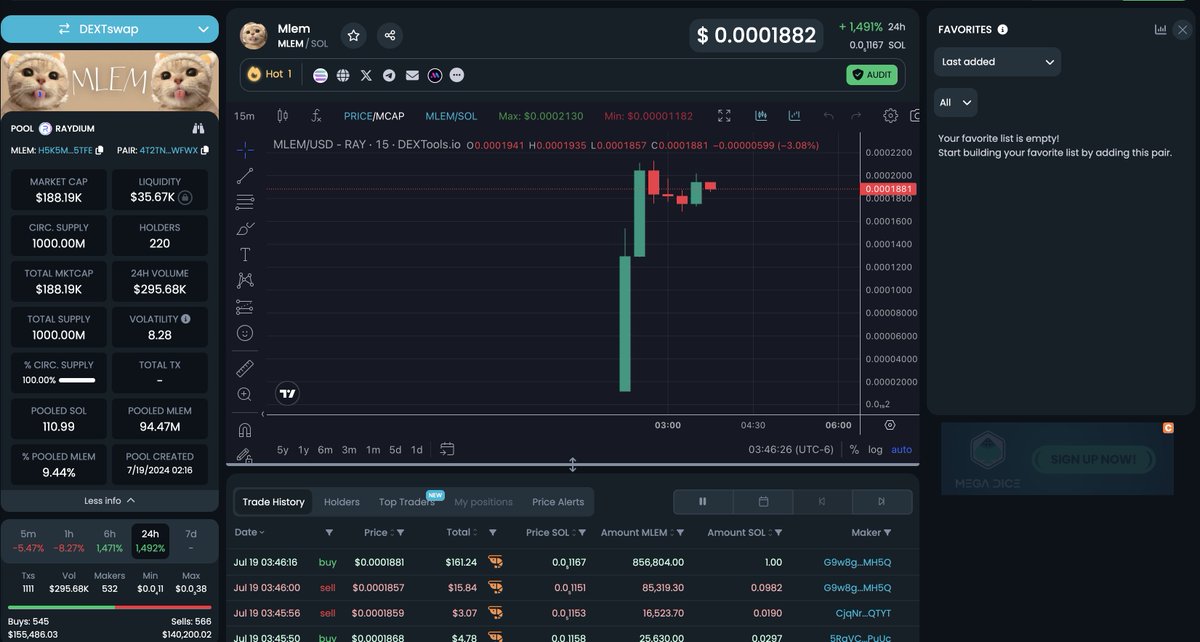The image size is (1200, 642).
Task: Show the Volatility info tooltip icon
Action: [x=186, y=318]
